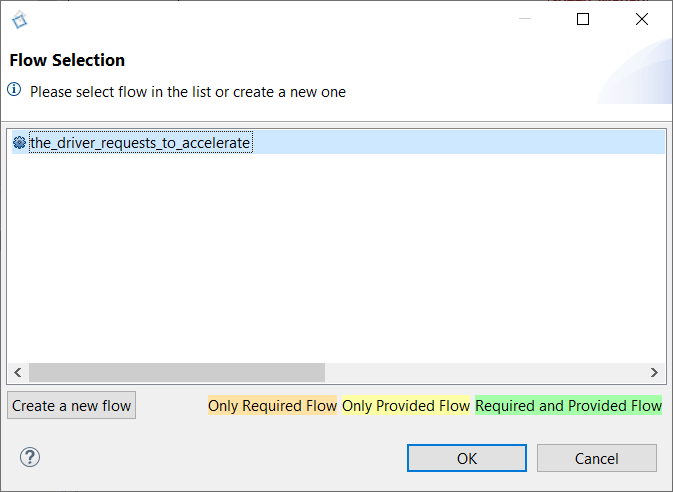The image size is (673, 492).
Task: Cancel the Flow Selection dialog
Action: tap(597, 458)
